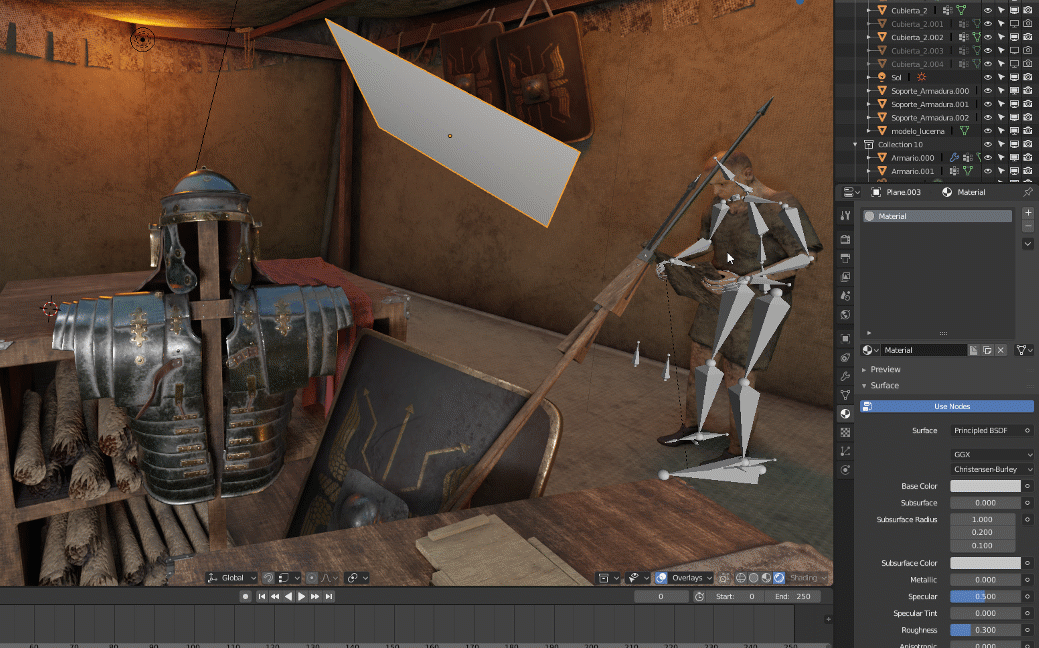Expand the Preview panel
This screenshot has height=648, width=1039.
[x=885, y=369]
